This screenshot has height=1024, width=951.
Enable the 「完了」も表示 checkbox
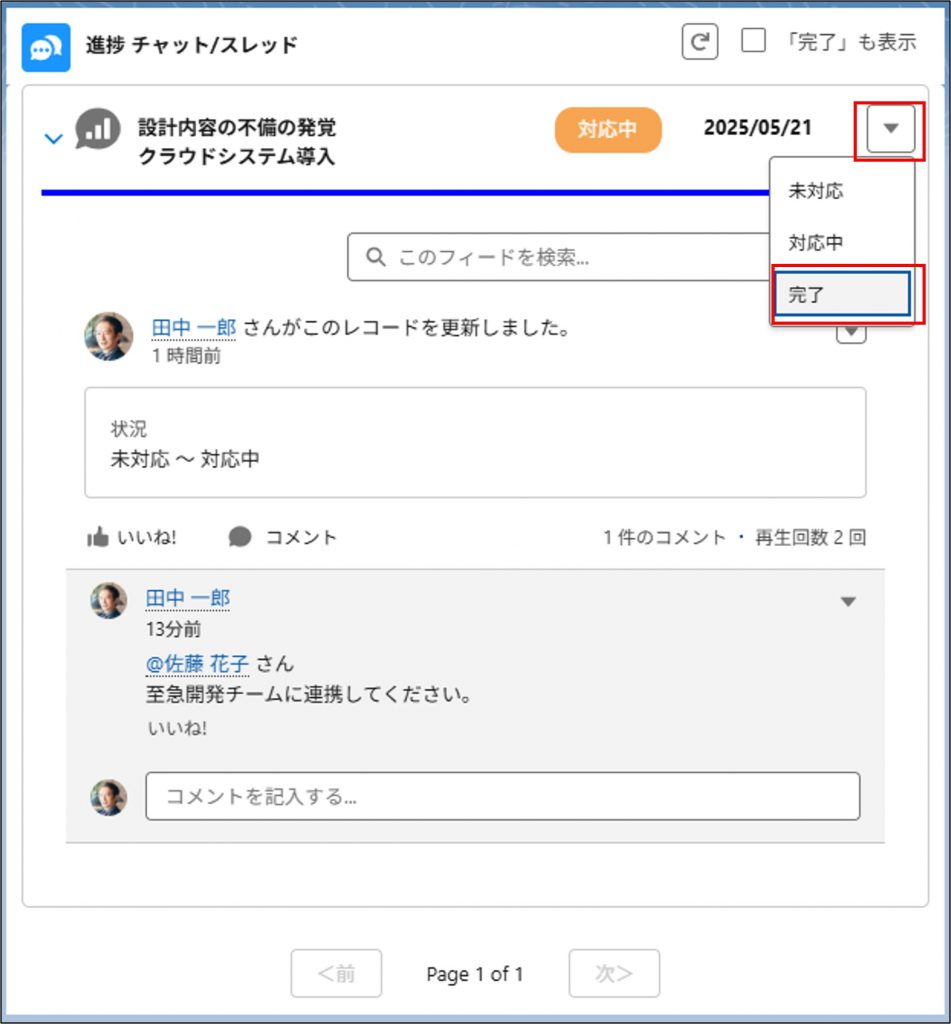coord(754,42)
